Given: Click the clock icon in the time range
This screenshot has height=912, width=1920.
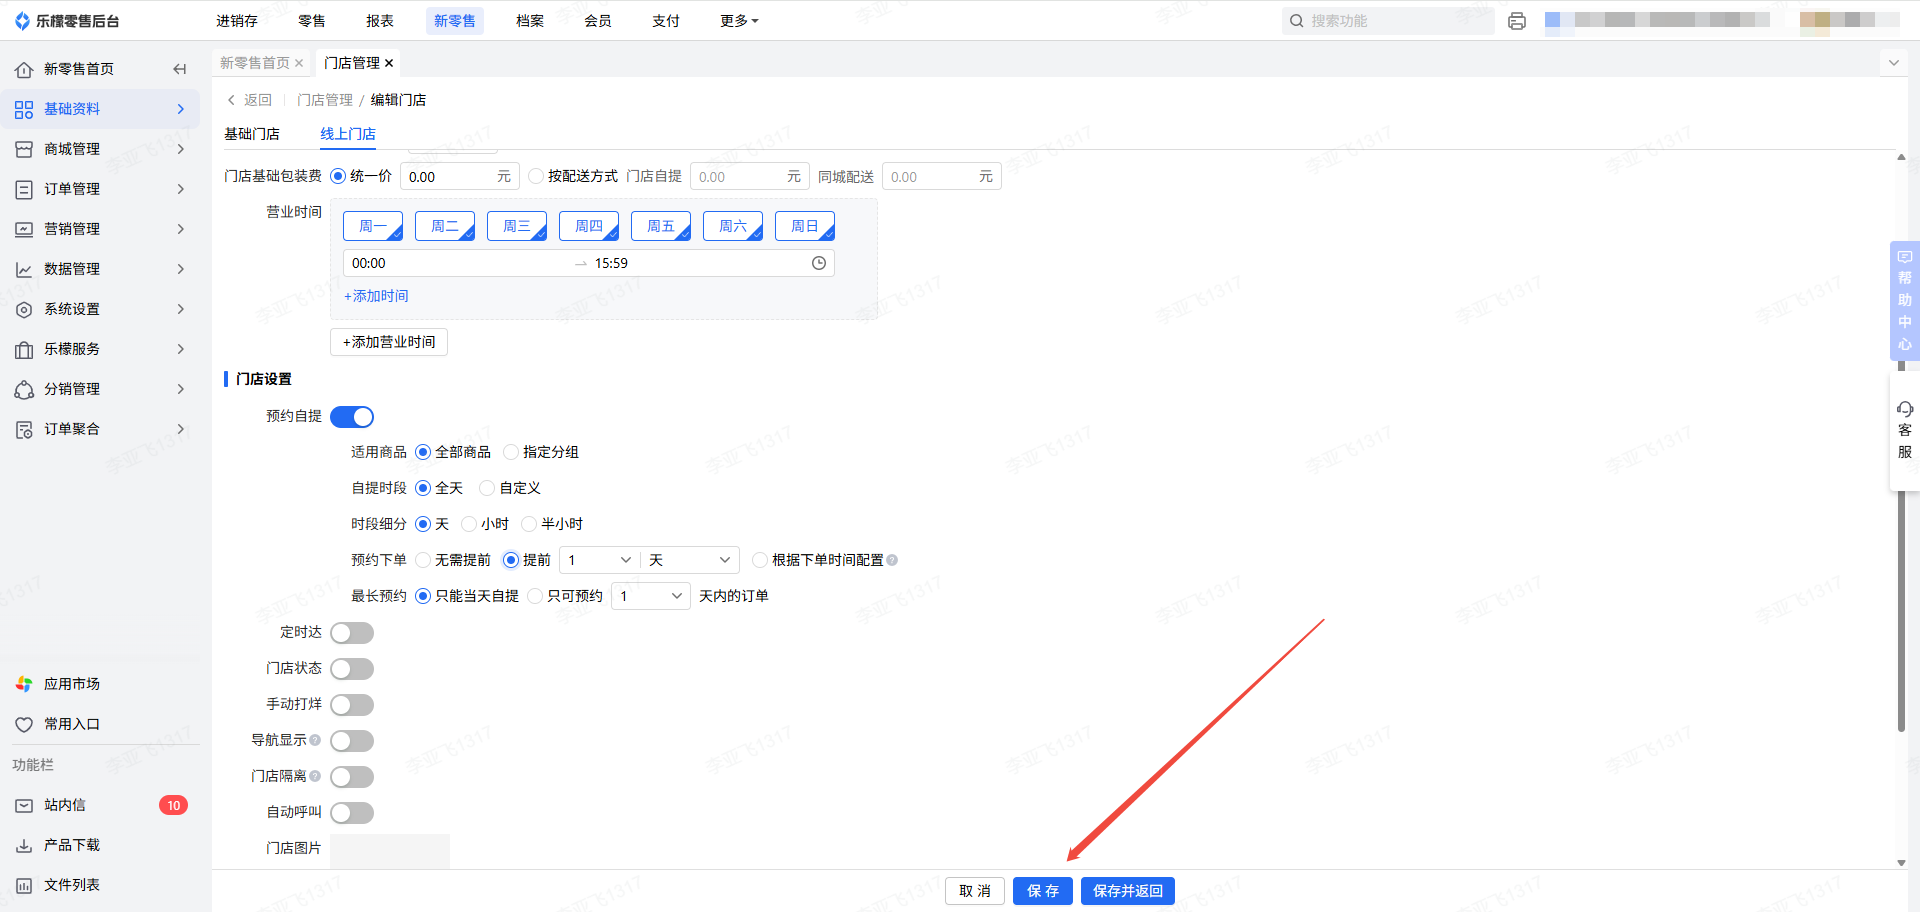Looking at the screenshot, I should 819,263.
